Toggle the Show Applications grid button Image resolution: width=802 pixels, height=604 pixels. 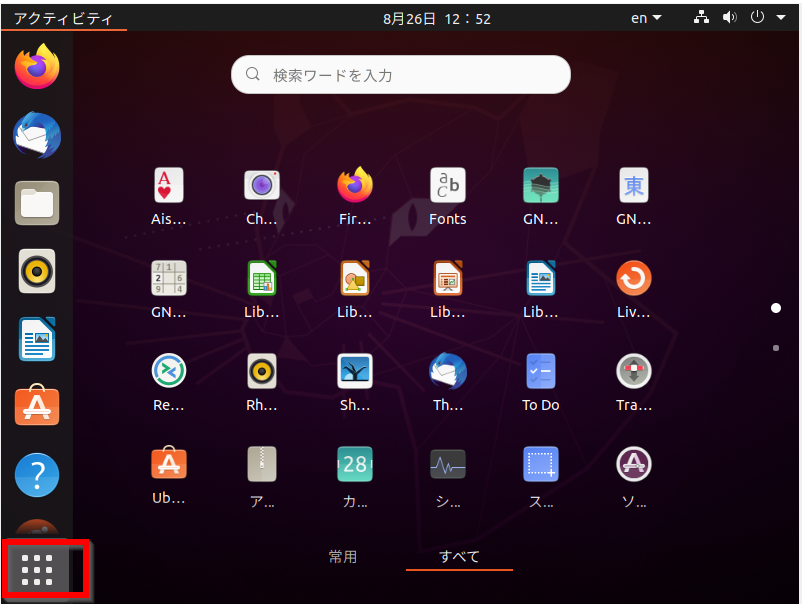coord(37,569)
